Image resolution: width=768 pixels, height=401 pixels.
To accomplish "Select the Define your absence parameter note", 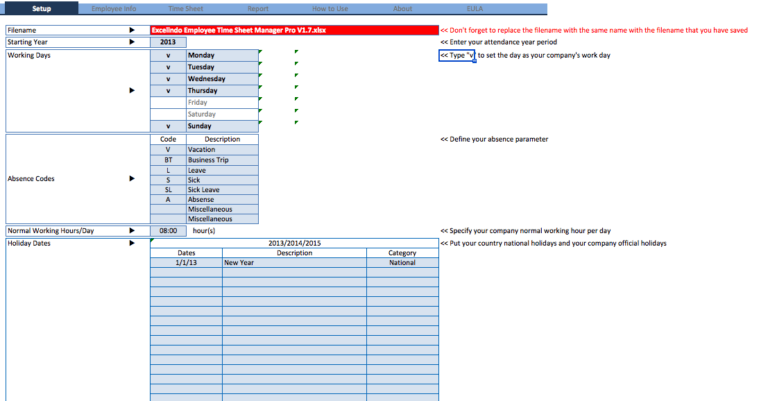I will pos(494,139).
